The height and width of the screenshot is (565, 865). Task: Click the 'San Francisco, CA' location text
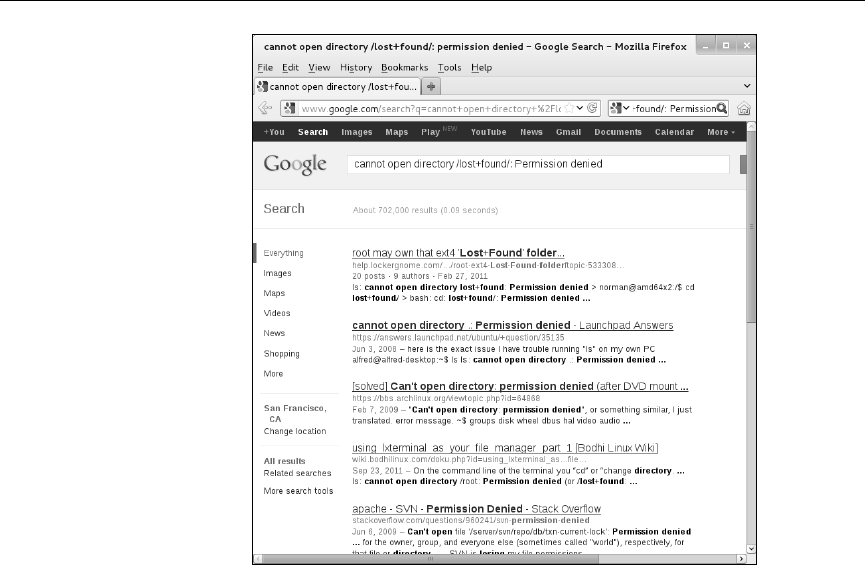pyautogui.click(x=295, y=413)
